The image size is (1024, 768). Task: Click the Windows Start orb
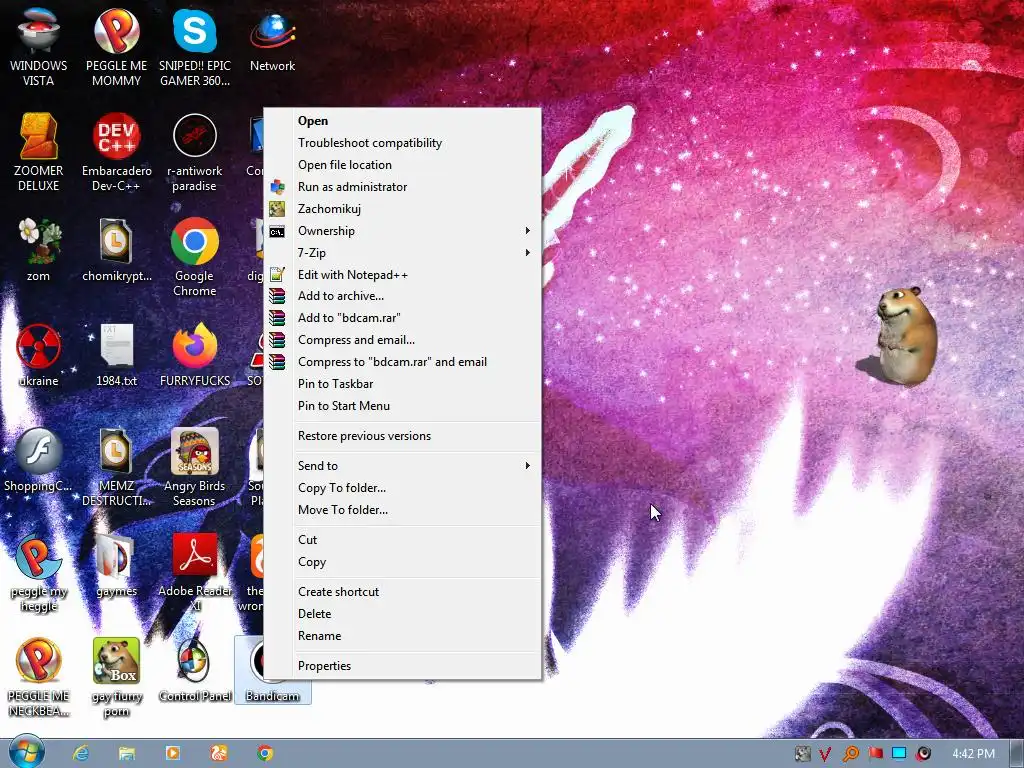[x=27, y=752]
